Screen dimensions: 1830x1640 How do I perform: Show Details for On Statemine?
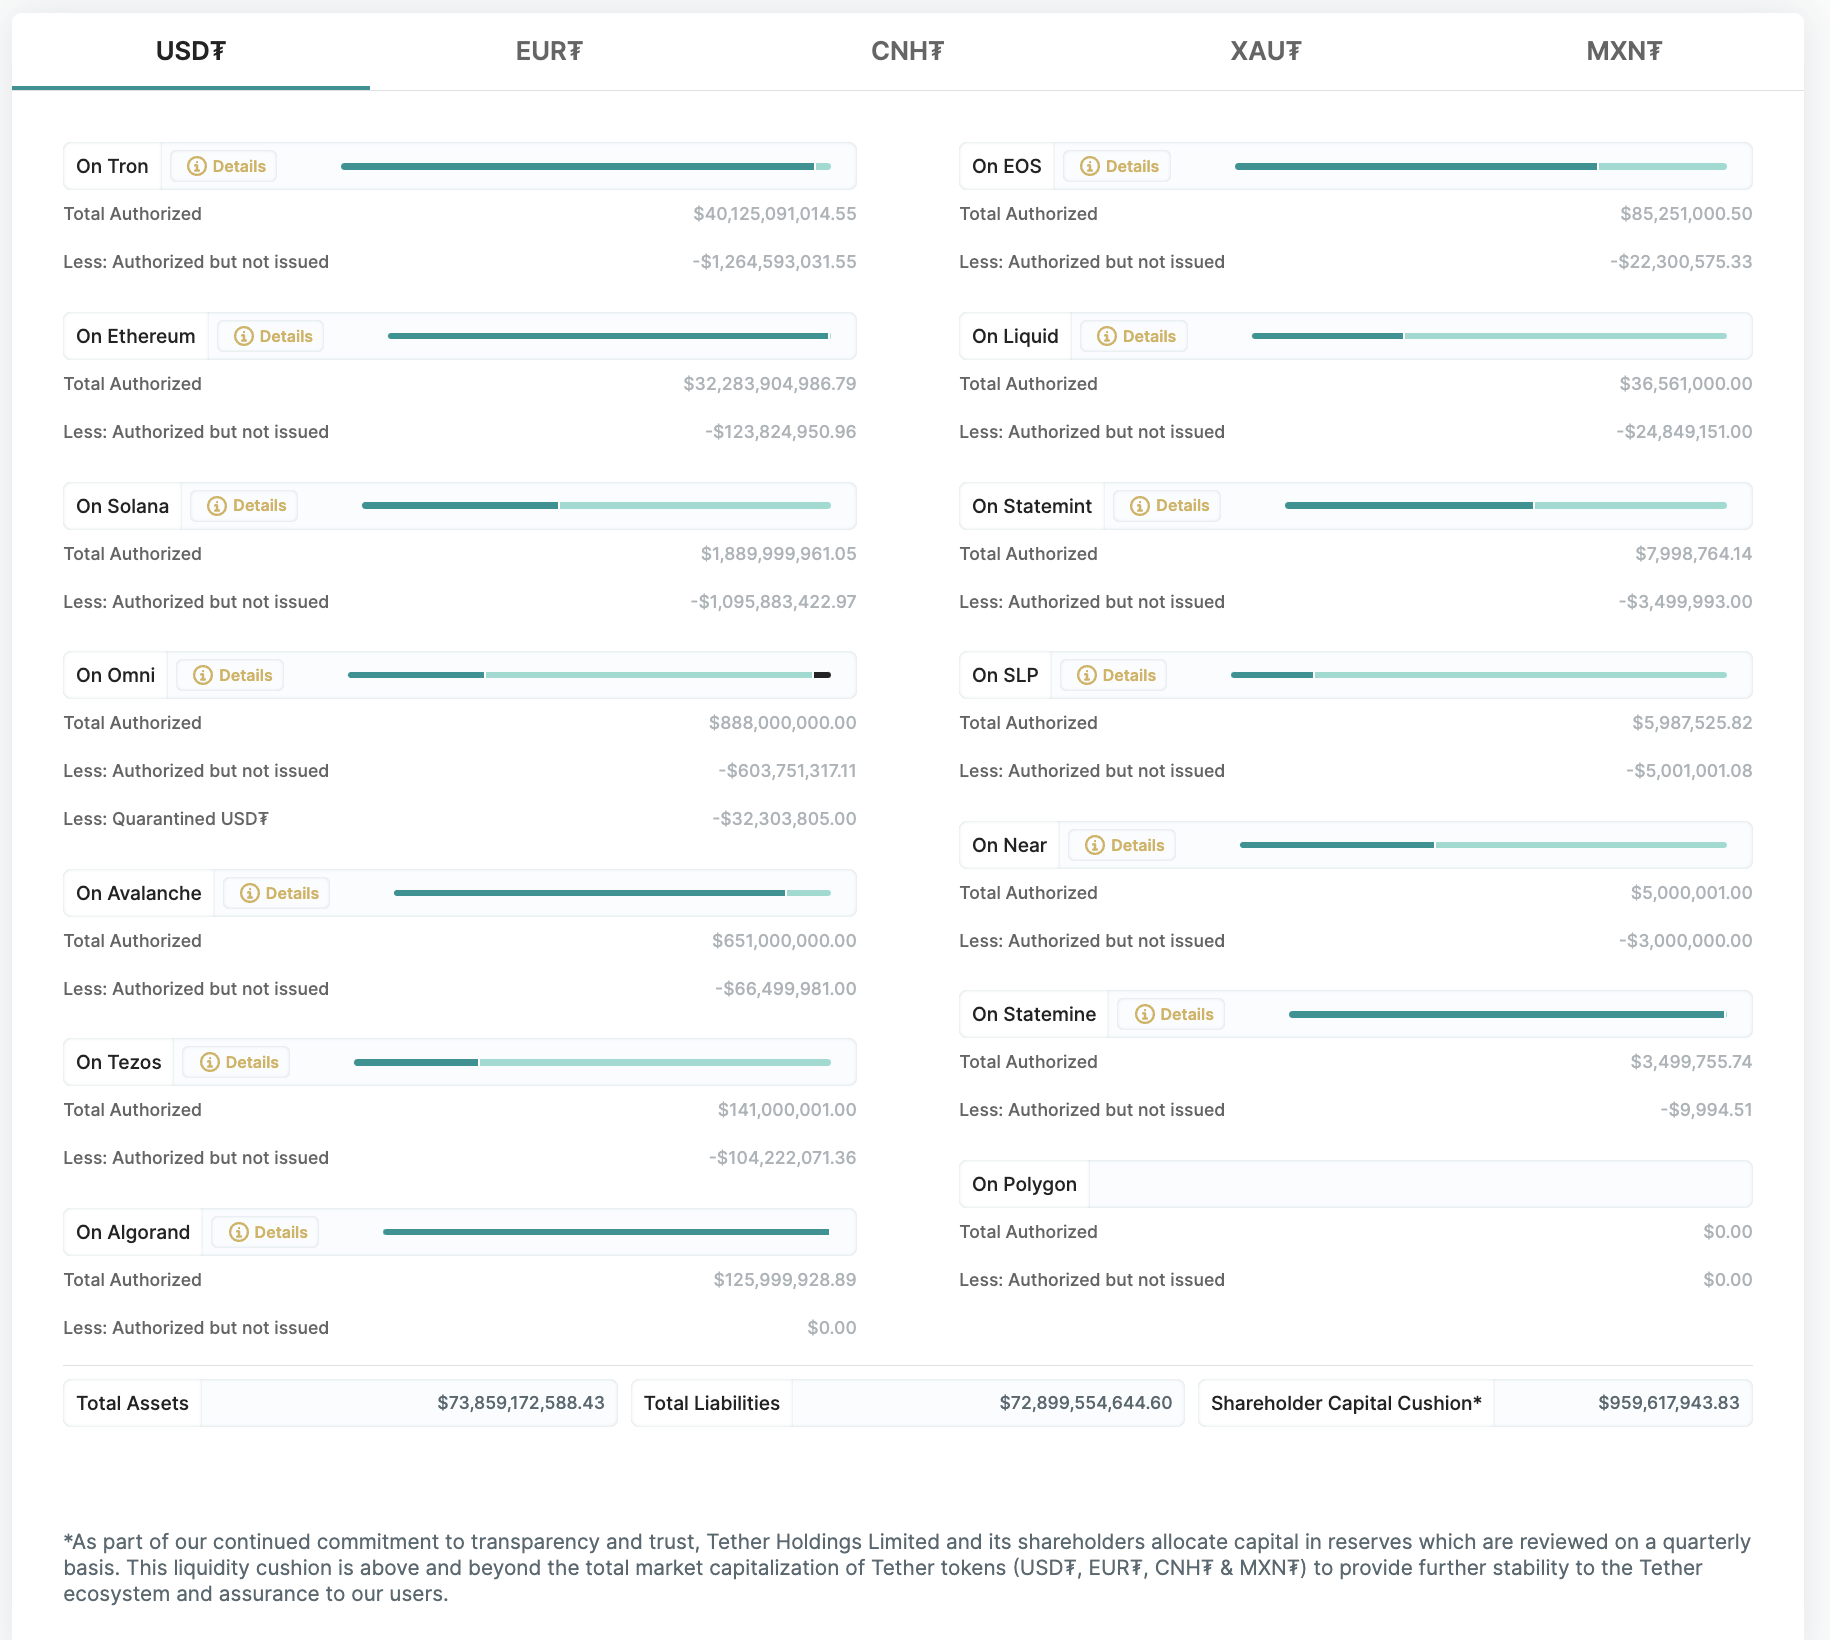pos(1172,1015)
